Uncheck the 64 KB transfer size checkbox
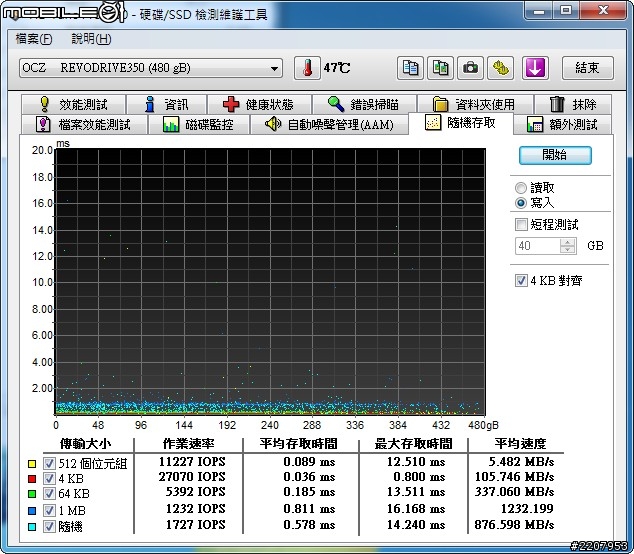634x554 pixels. 49,493
